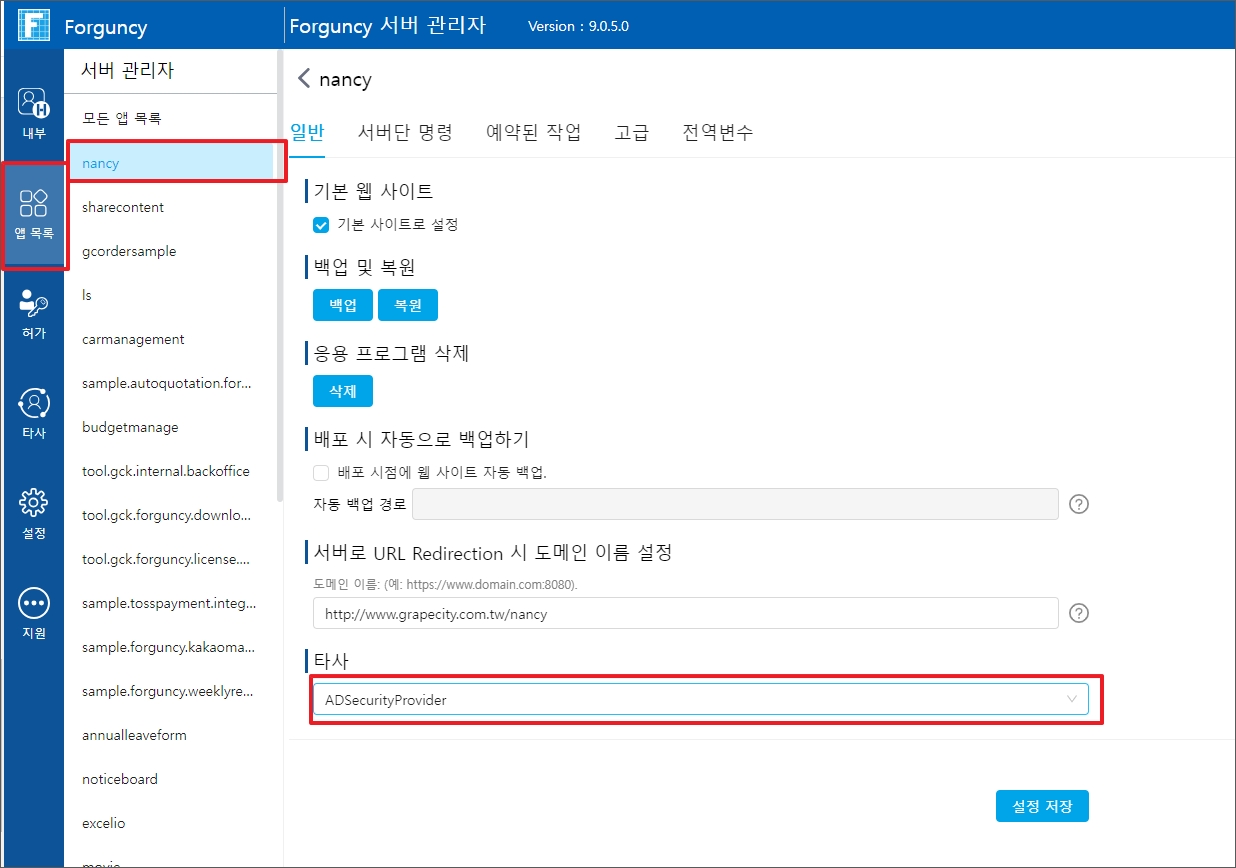Viewport: 1236px width, 868px height.
Task: Open the 허가 permissions icon
Action: 34,312
